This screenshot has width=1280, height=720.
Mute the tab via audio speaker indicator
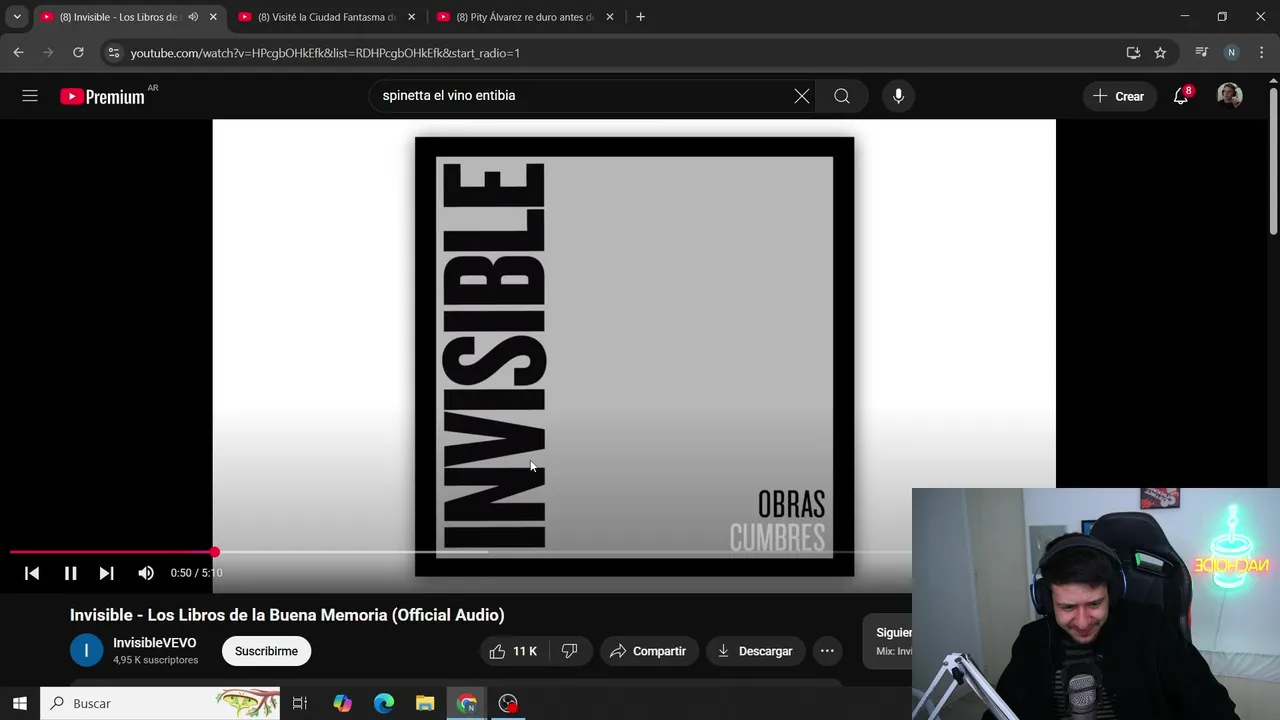pyautogui.click(x=193, y=17)
